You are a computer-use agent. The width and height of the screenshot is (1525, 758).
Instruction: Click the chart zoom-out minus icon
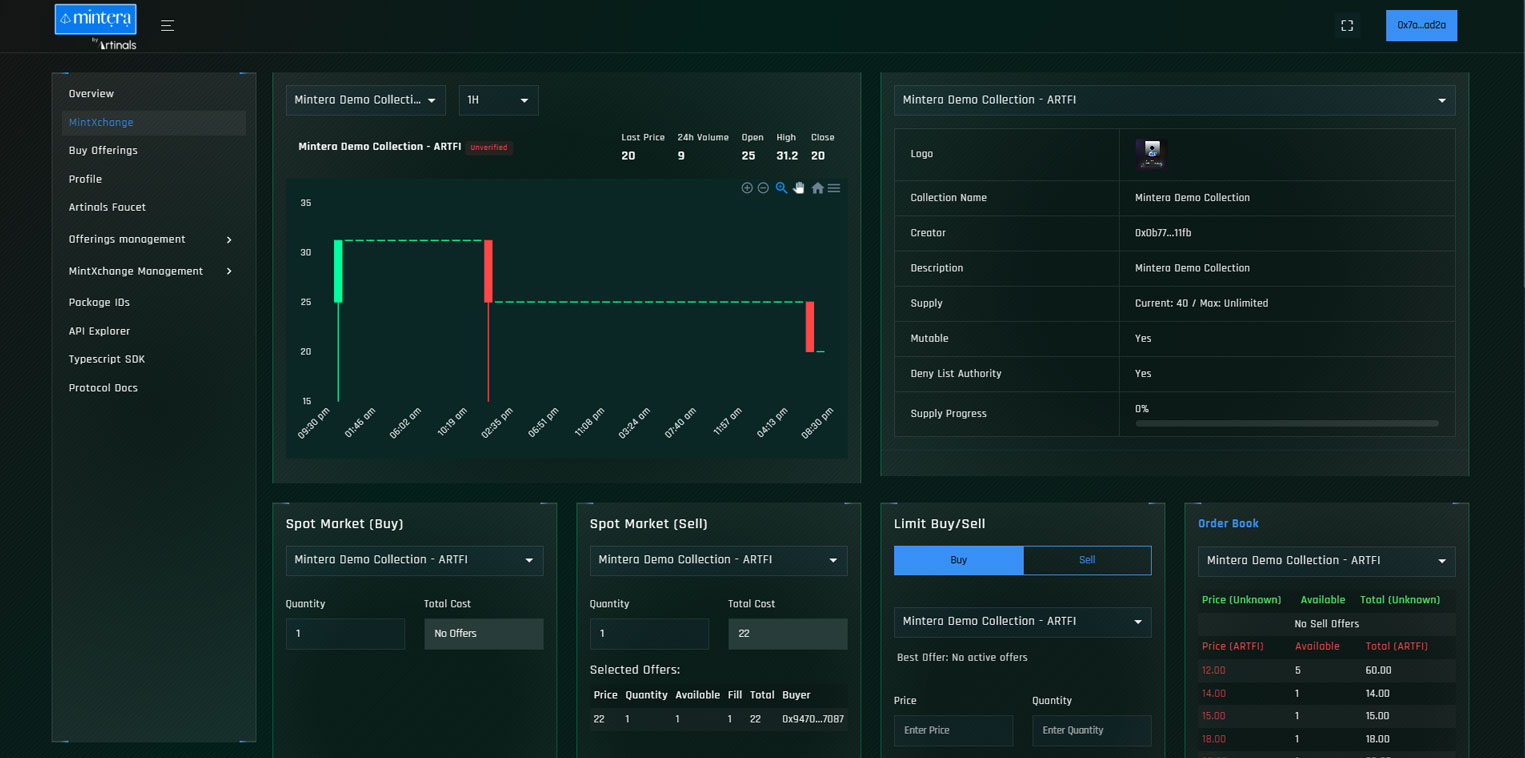click(763, 188)
